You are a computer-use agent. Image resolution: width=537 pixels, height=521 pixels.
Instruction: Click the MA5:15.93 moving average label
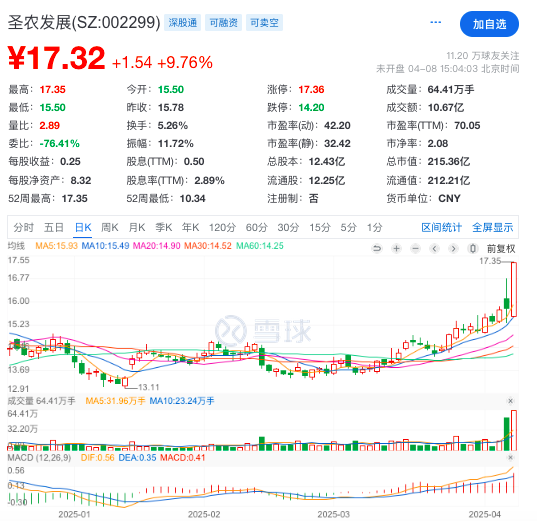pyautogui.click(x=57, y=246)
